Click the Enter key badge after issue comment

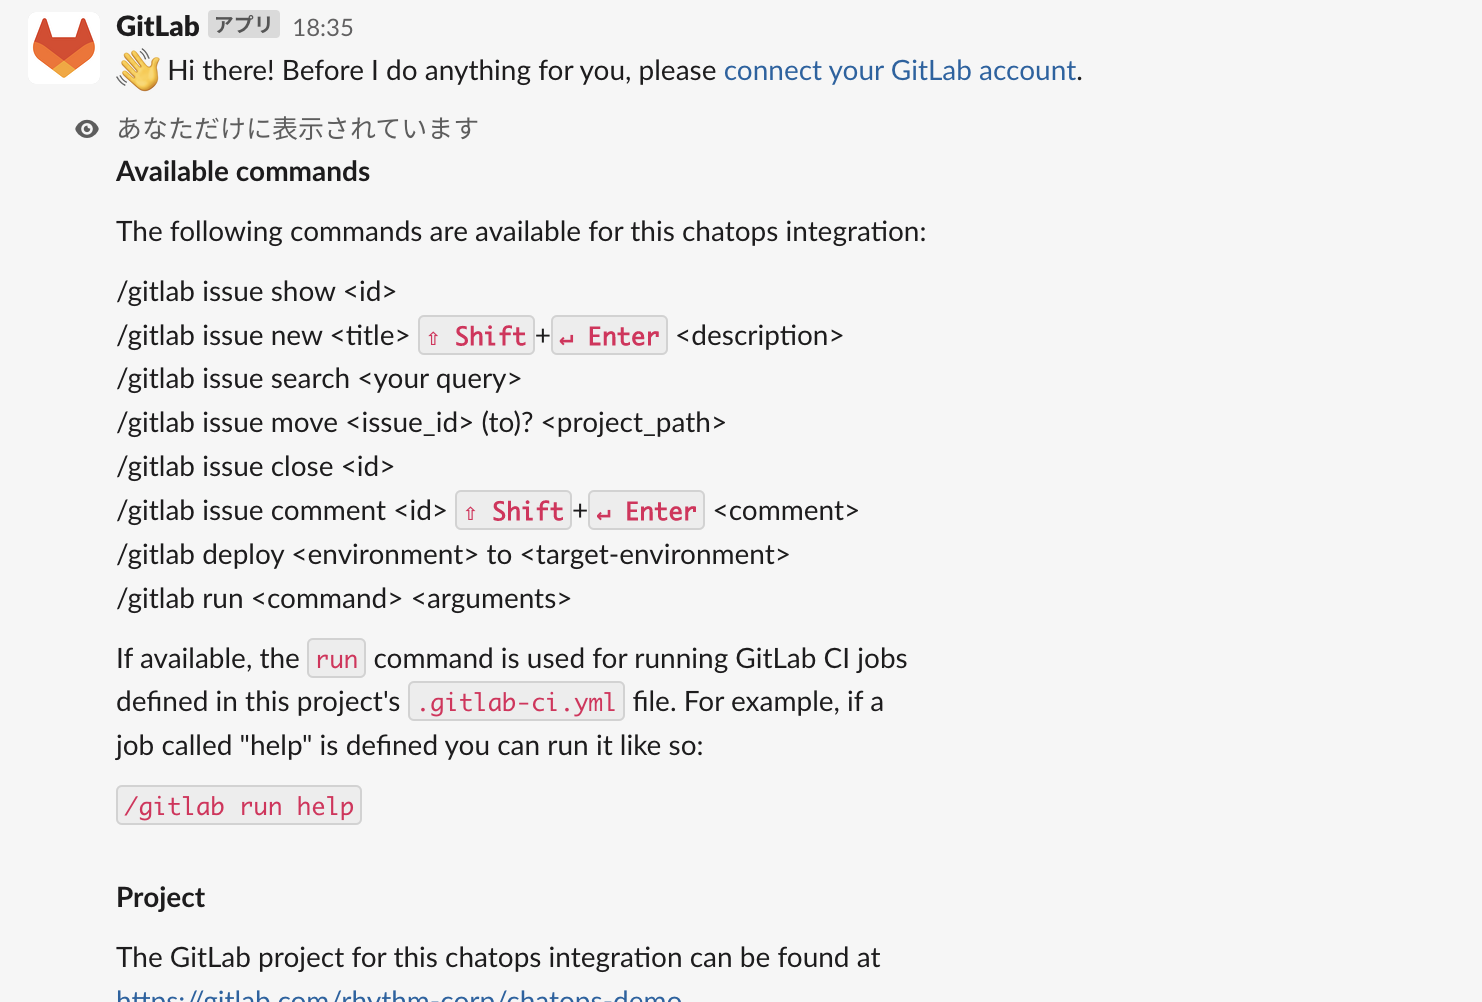[x=646, y=510]
